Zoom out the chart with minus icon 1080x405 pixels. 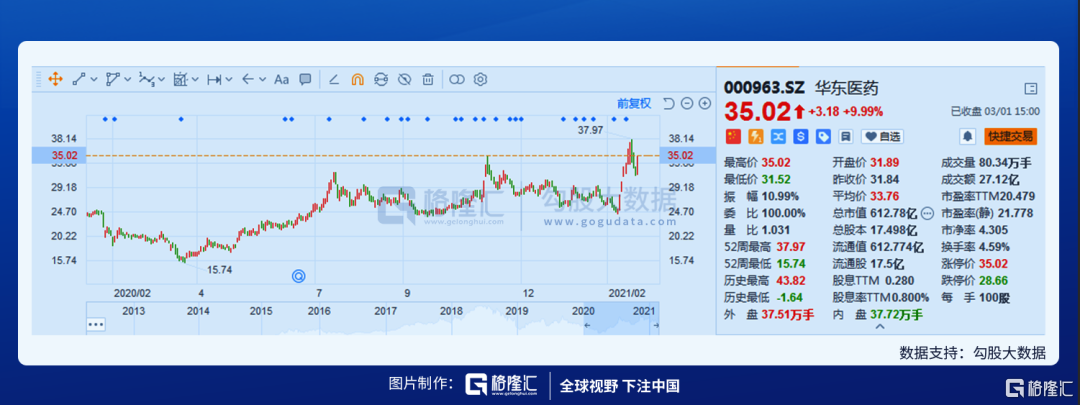(687, 103)
